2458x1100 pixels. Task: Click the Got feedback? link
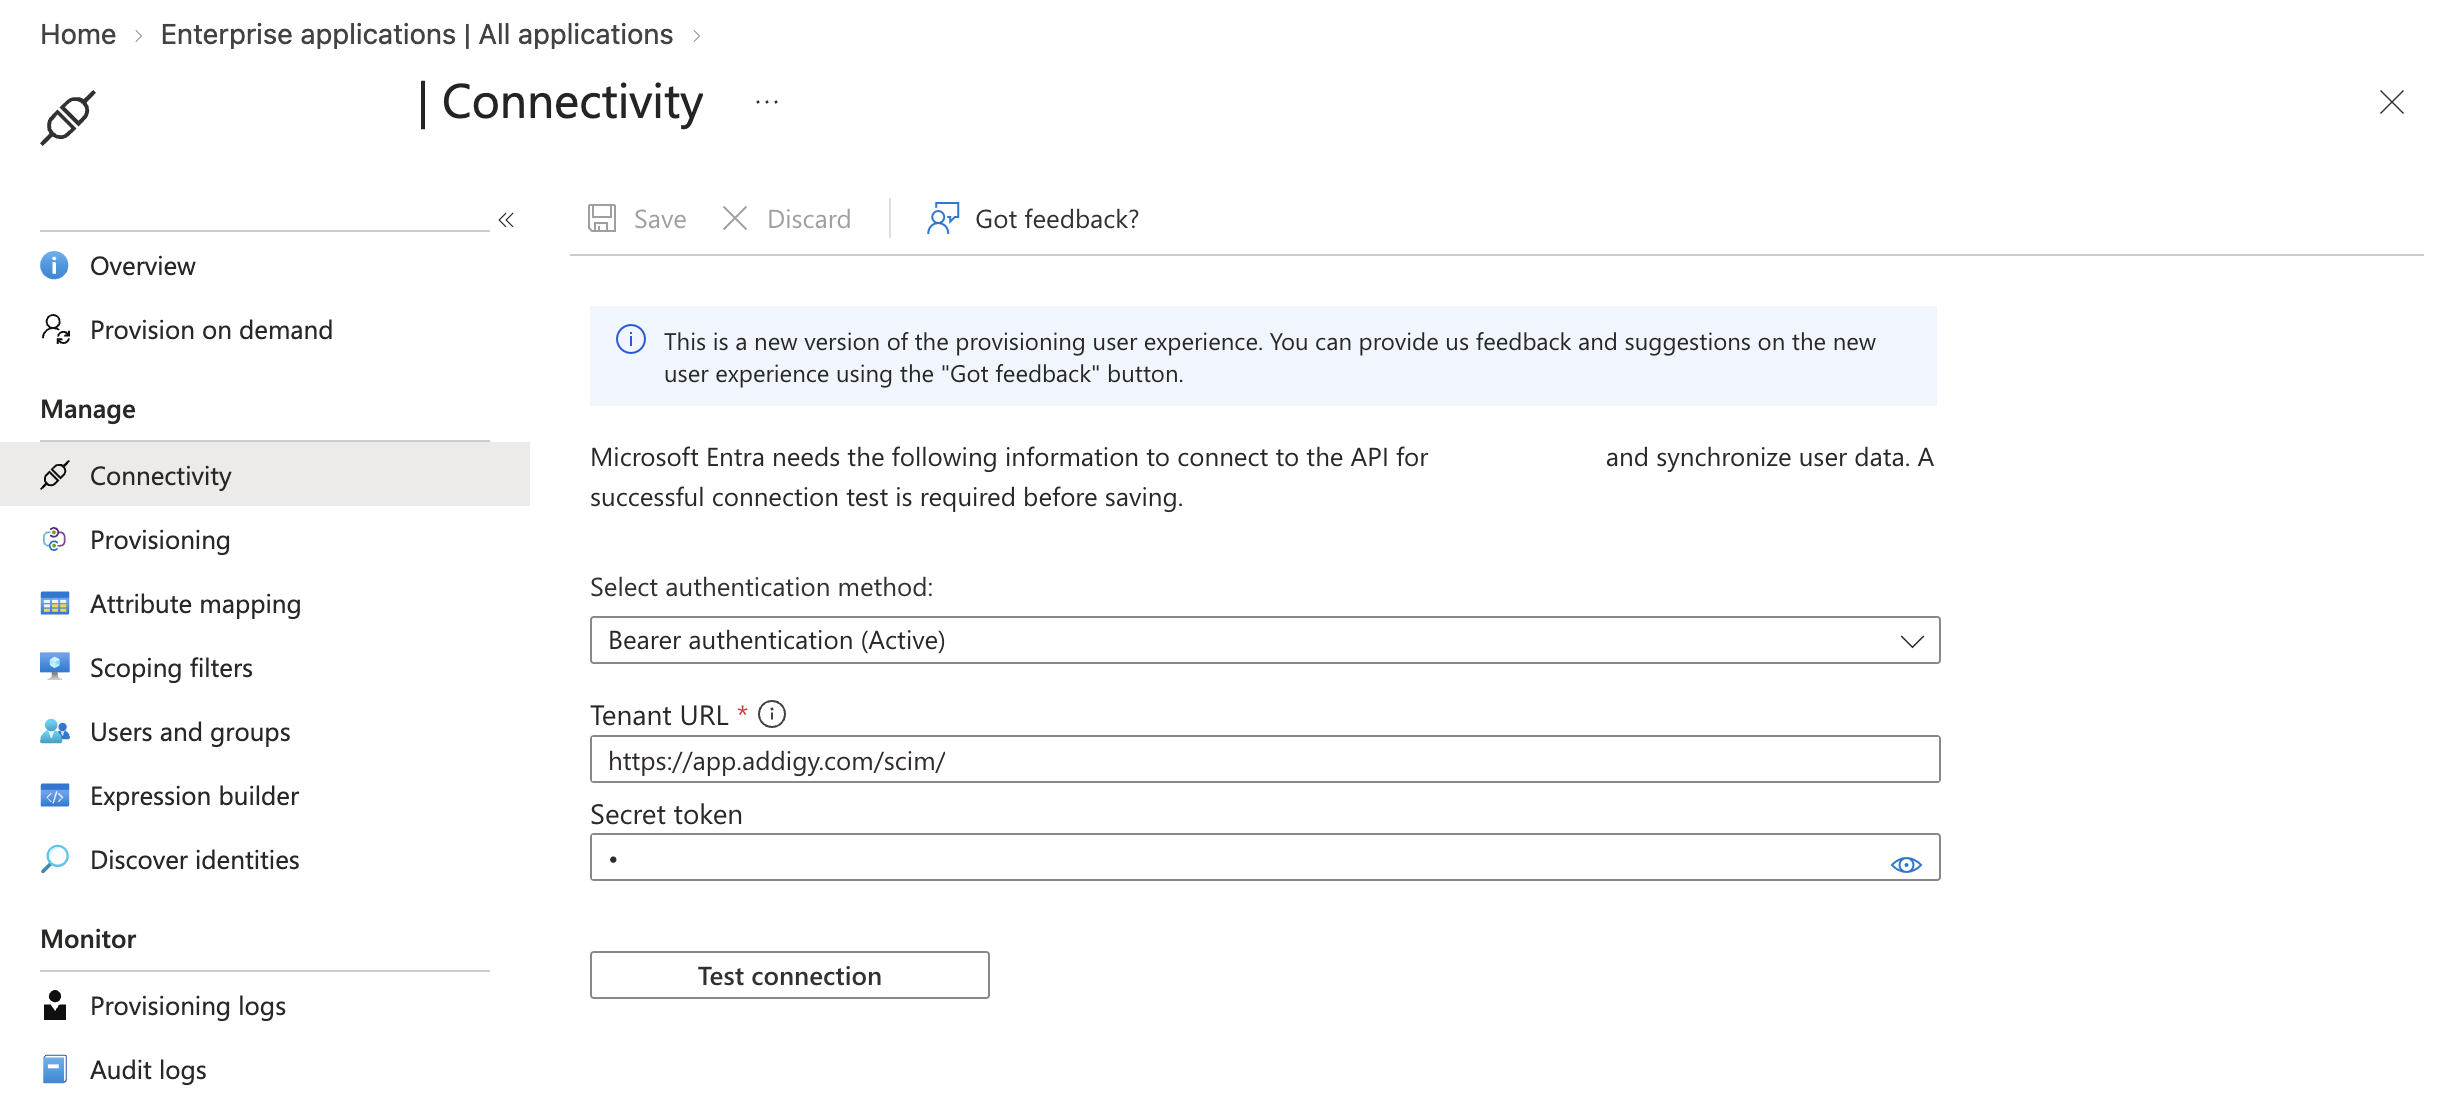coord(1057,219)
